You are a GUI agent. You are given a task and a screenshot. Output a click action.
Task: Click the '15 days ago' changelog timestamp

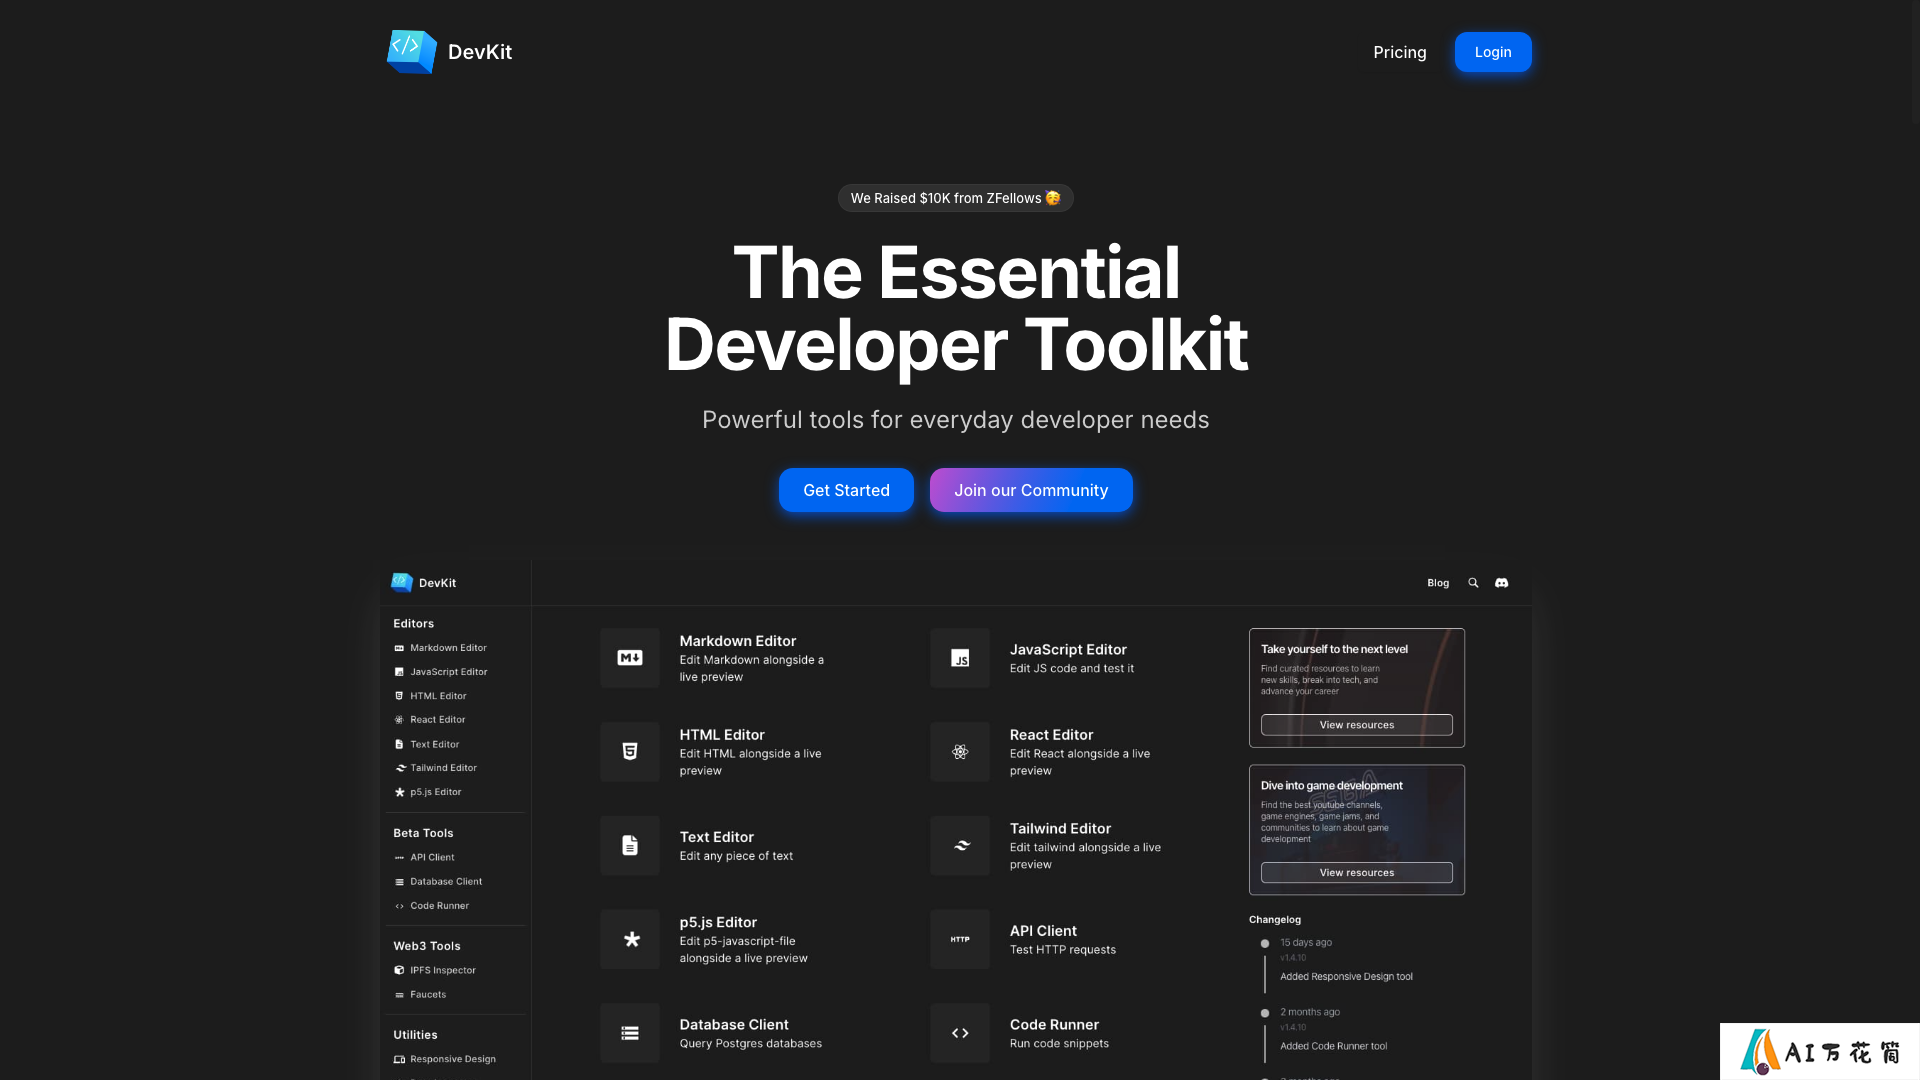pos(1305,943)
